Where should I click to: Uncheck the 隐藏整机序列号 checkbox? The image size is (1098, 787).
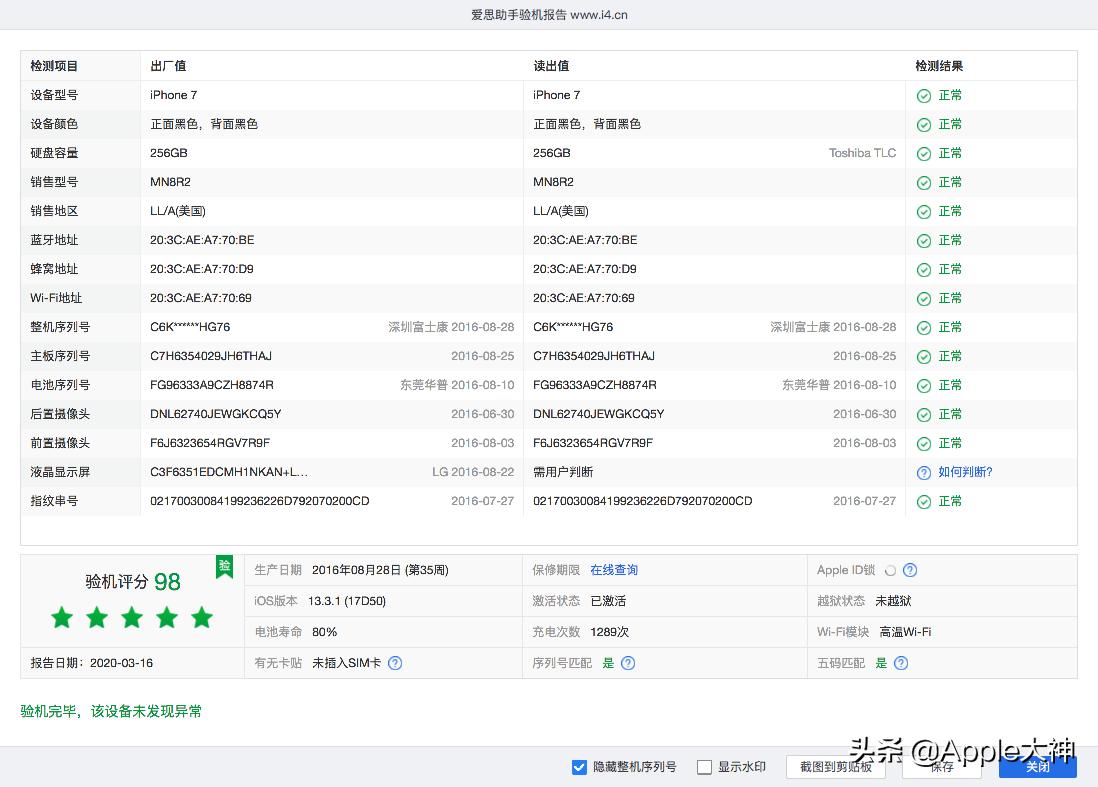point(579,766)
